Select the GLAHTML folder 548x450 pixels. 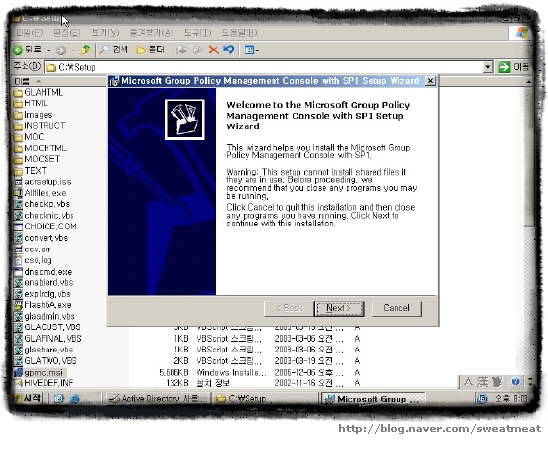(x=38, y=93)
